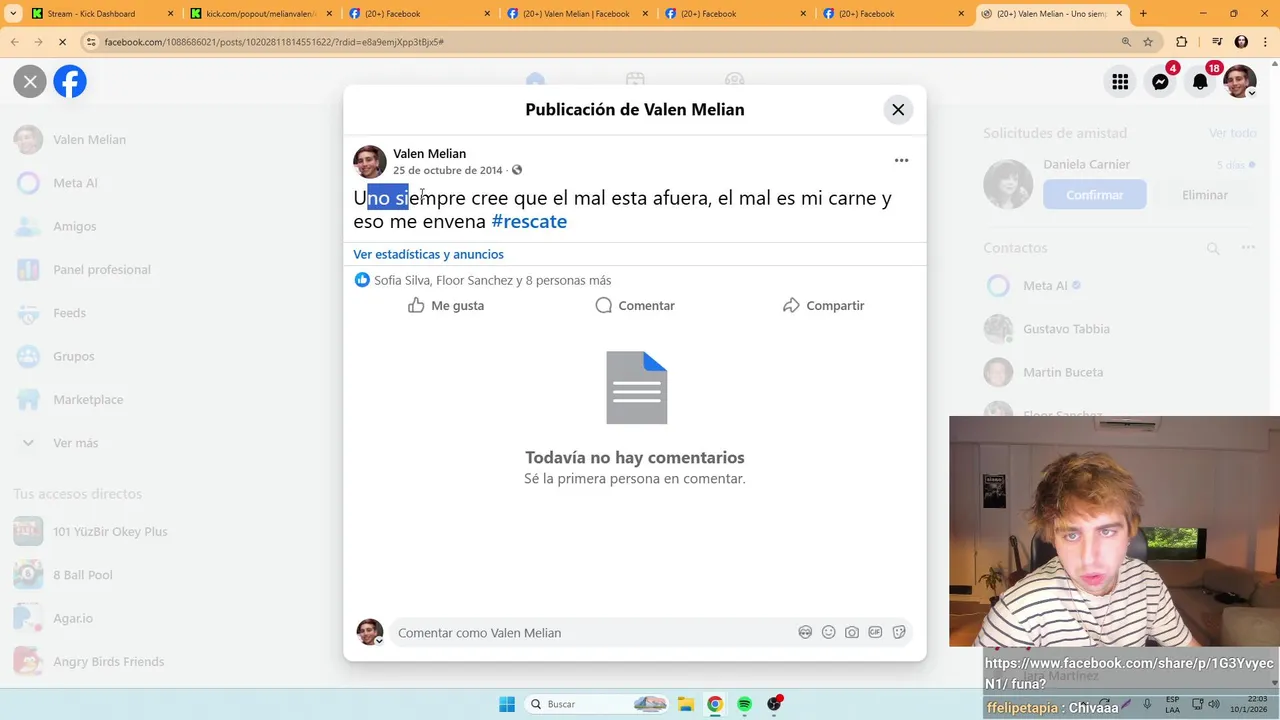Open Messenger with 4 unread

[1160, 82]
